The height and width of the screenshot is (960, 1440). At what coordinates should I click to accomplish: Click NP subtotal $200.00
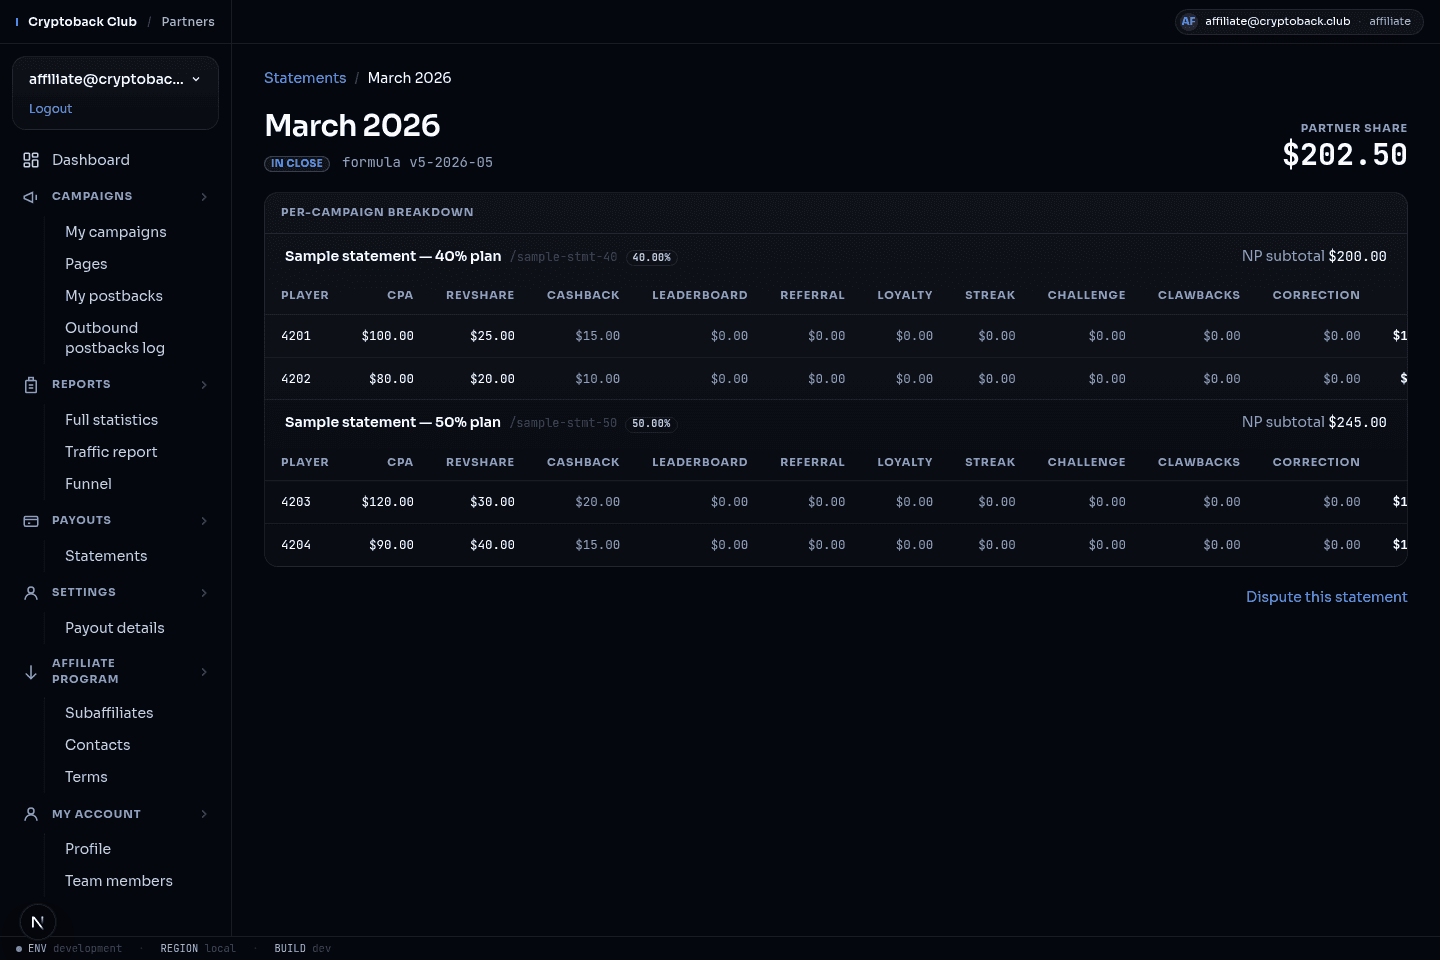(x=1314, y=256)
